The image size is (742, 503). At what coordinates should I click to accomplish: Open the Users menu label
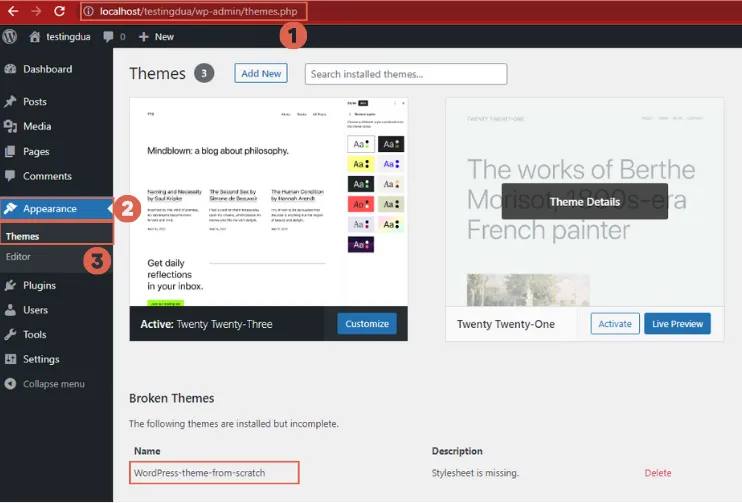click(35, 310)
